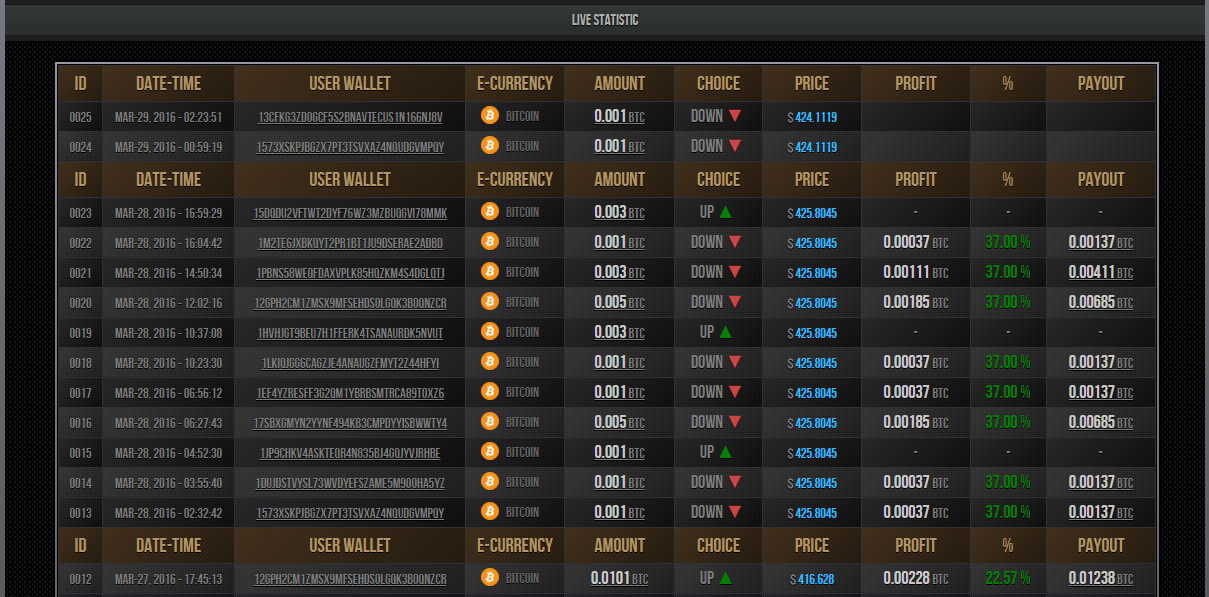Click the red down arrow in row 0024
This screenshot has height=597, width=1209.
(x=735, y=146)
